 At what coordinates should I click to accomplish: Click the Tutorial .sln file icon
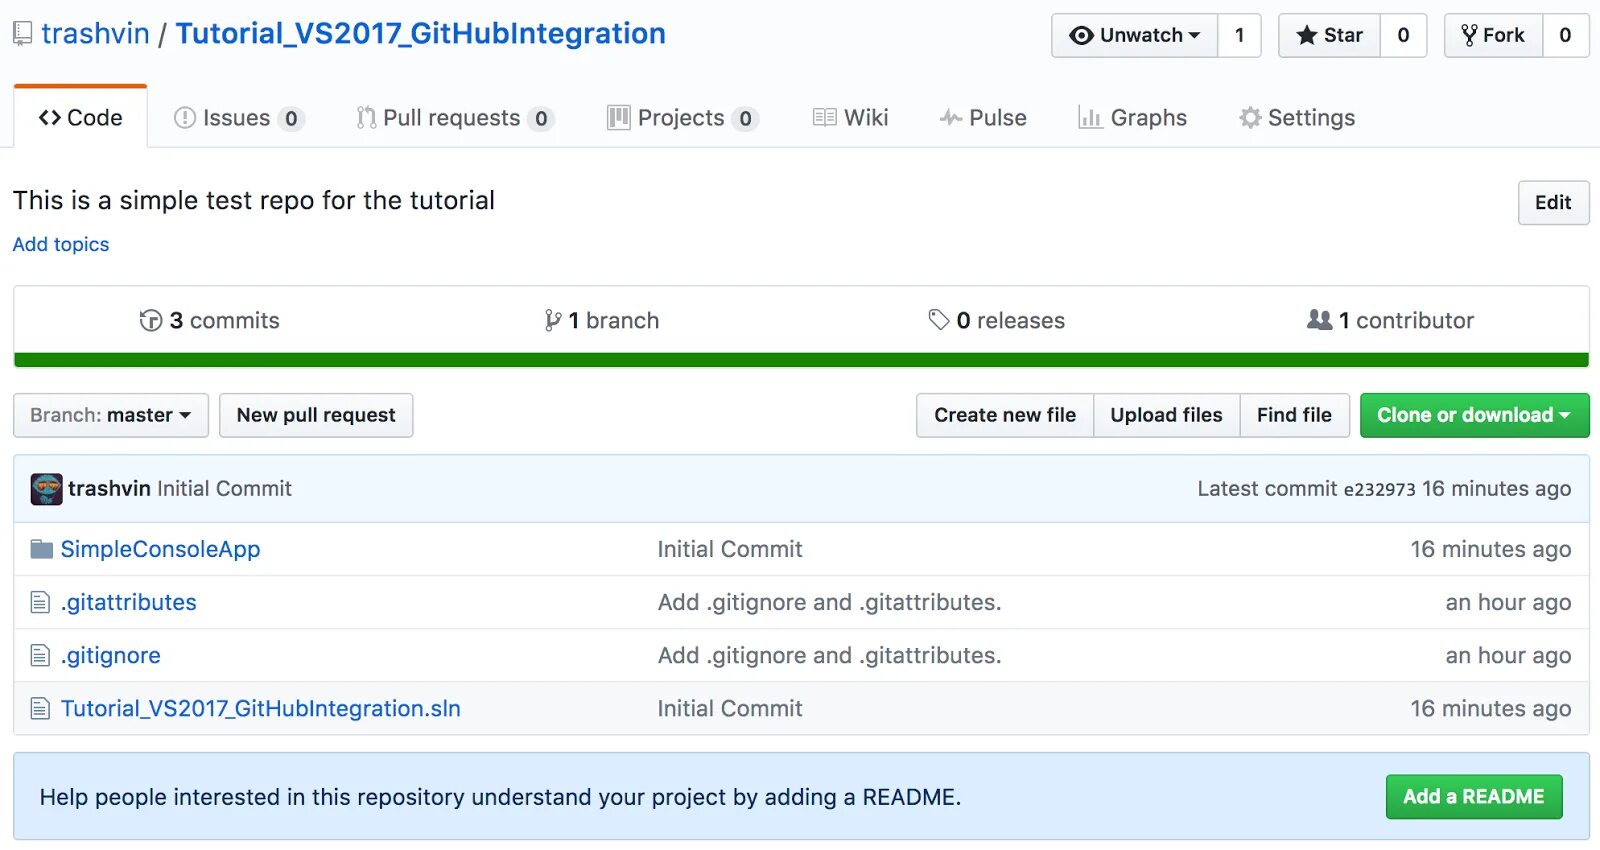pos(40,709)
